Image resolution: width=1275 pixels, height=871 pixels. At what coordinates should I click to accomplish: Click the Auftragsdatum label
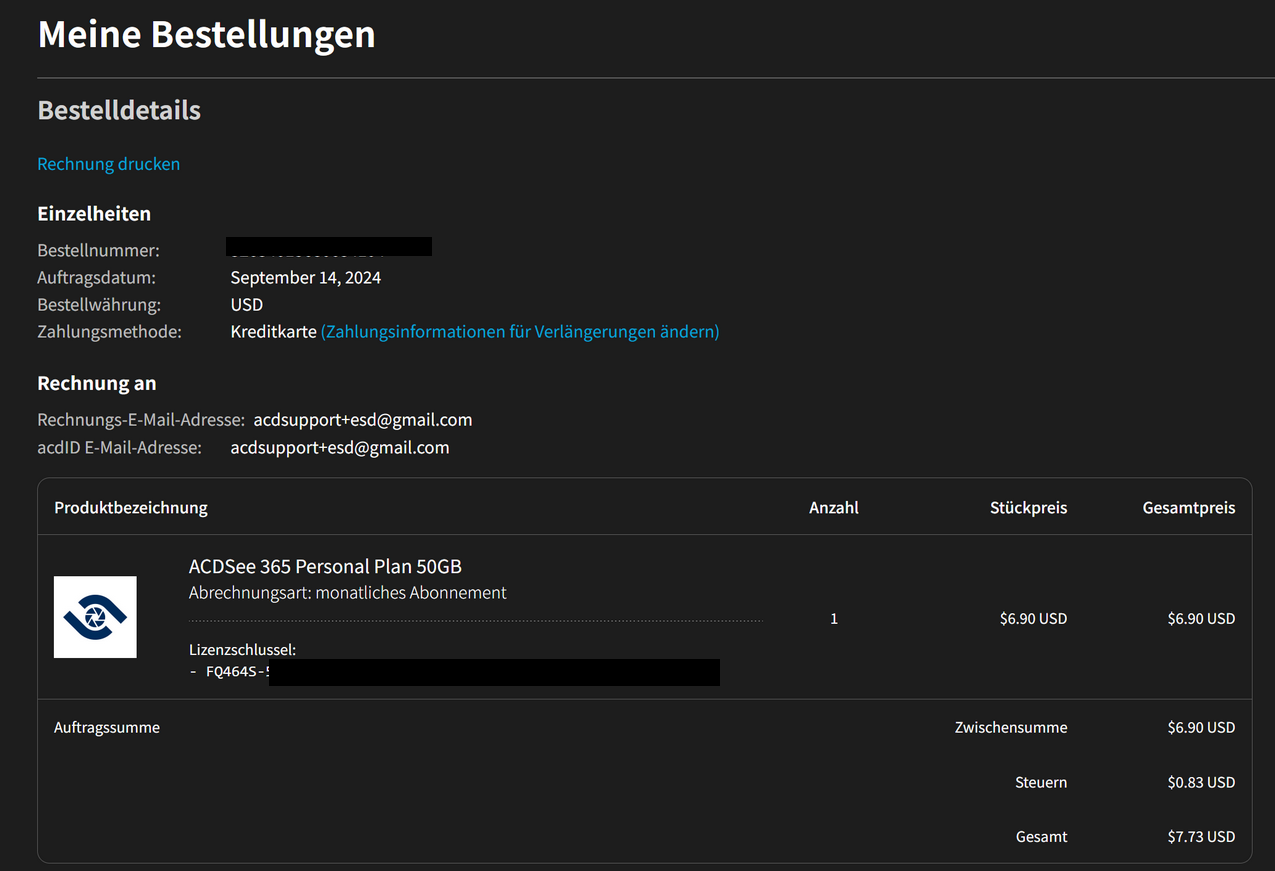tap(96, 277)
